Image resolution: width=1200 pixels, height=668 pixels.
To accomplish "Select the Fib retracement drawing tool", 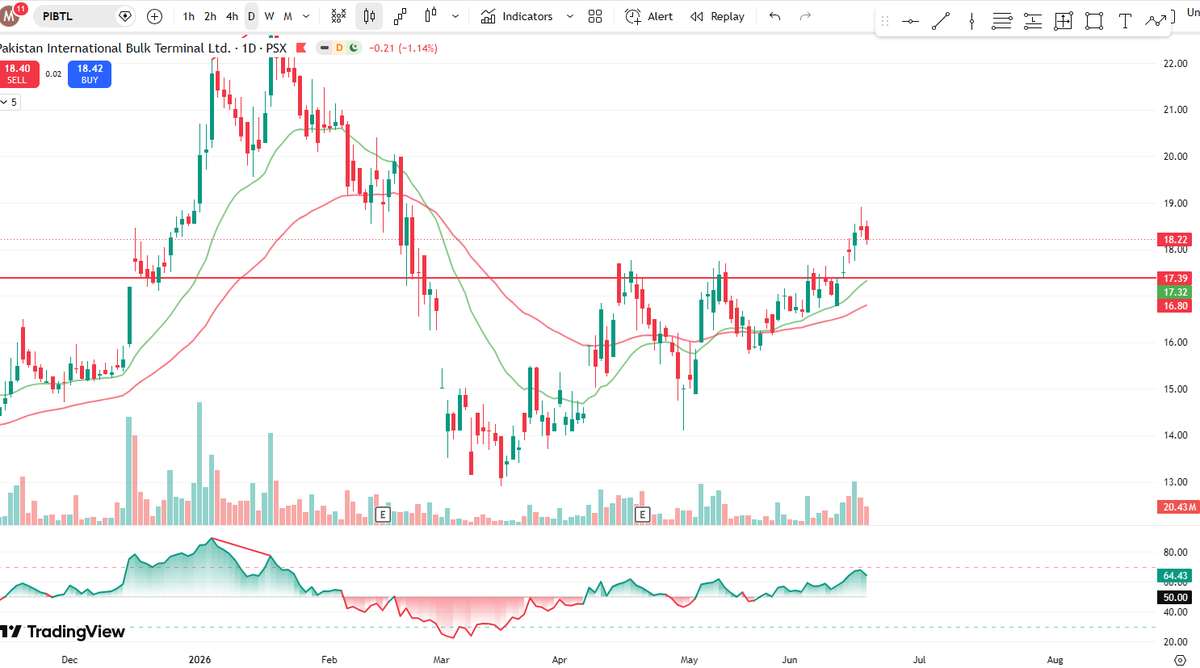I will [x=1002, y=22].
